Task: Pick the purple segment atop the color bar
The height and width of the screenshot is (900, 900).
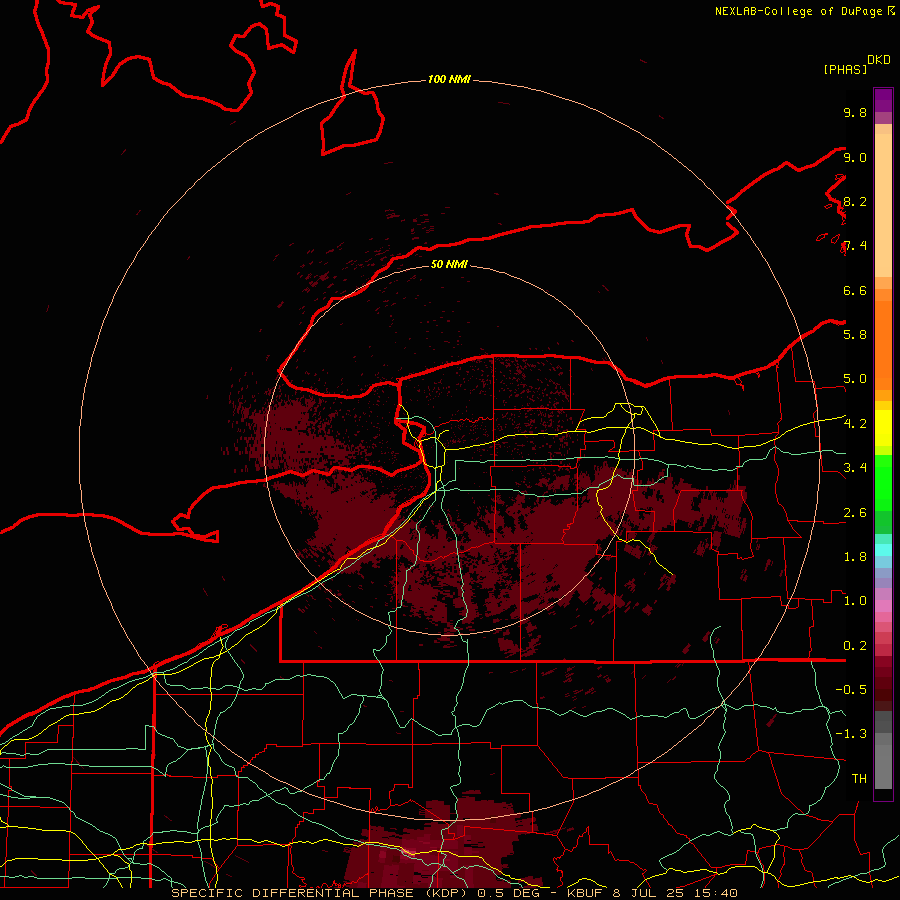Action: tap(883, 100)
